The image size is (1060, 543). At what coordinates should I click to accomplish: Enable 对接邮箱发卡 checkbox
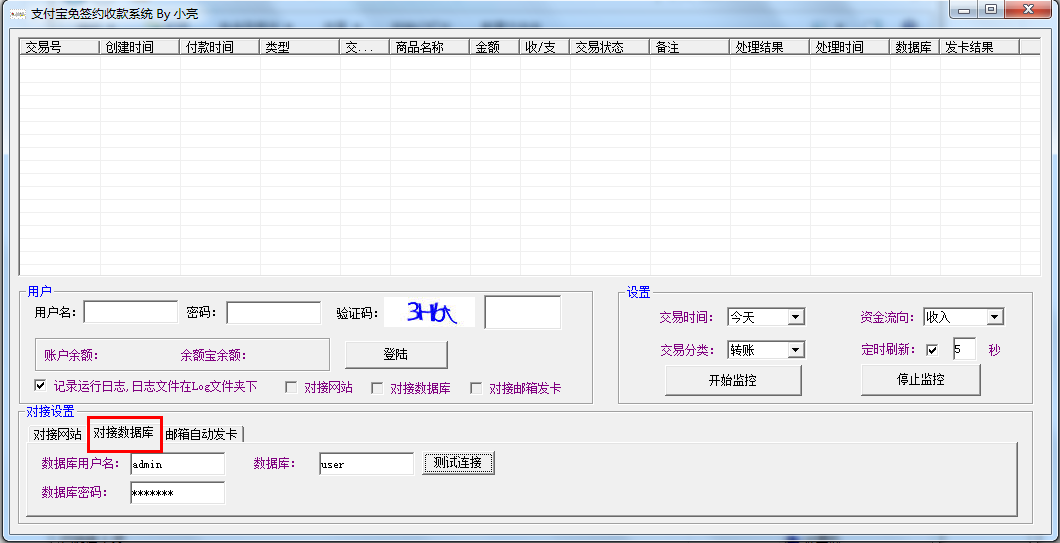(477, 388)
